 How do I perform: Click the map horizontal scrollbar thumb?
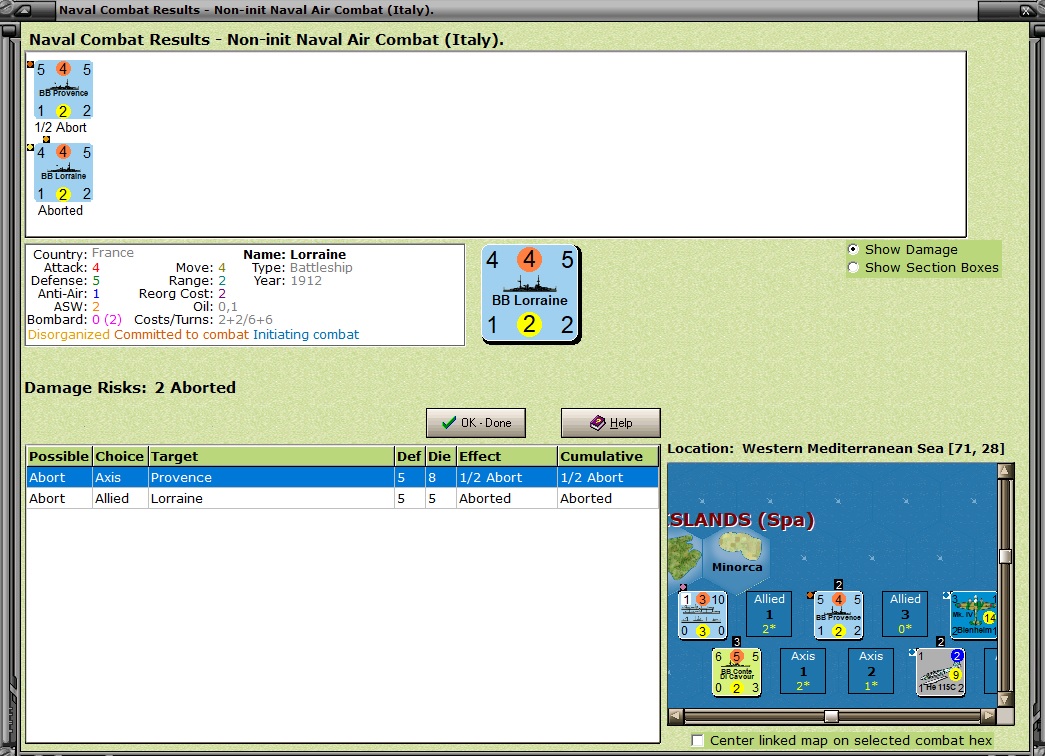click(x=831, y=716)
